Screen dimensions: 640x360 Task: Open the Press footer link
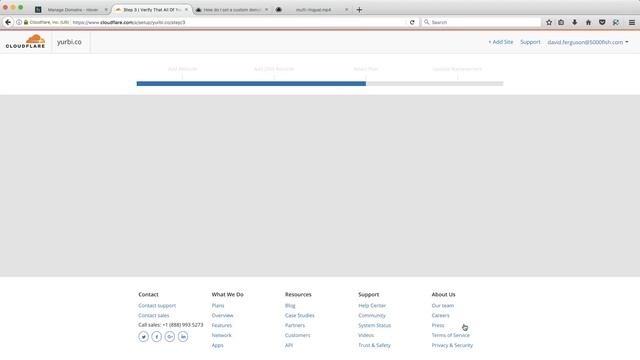(438, 325)
